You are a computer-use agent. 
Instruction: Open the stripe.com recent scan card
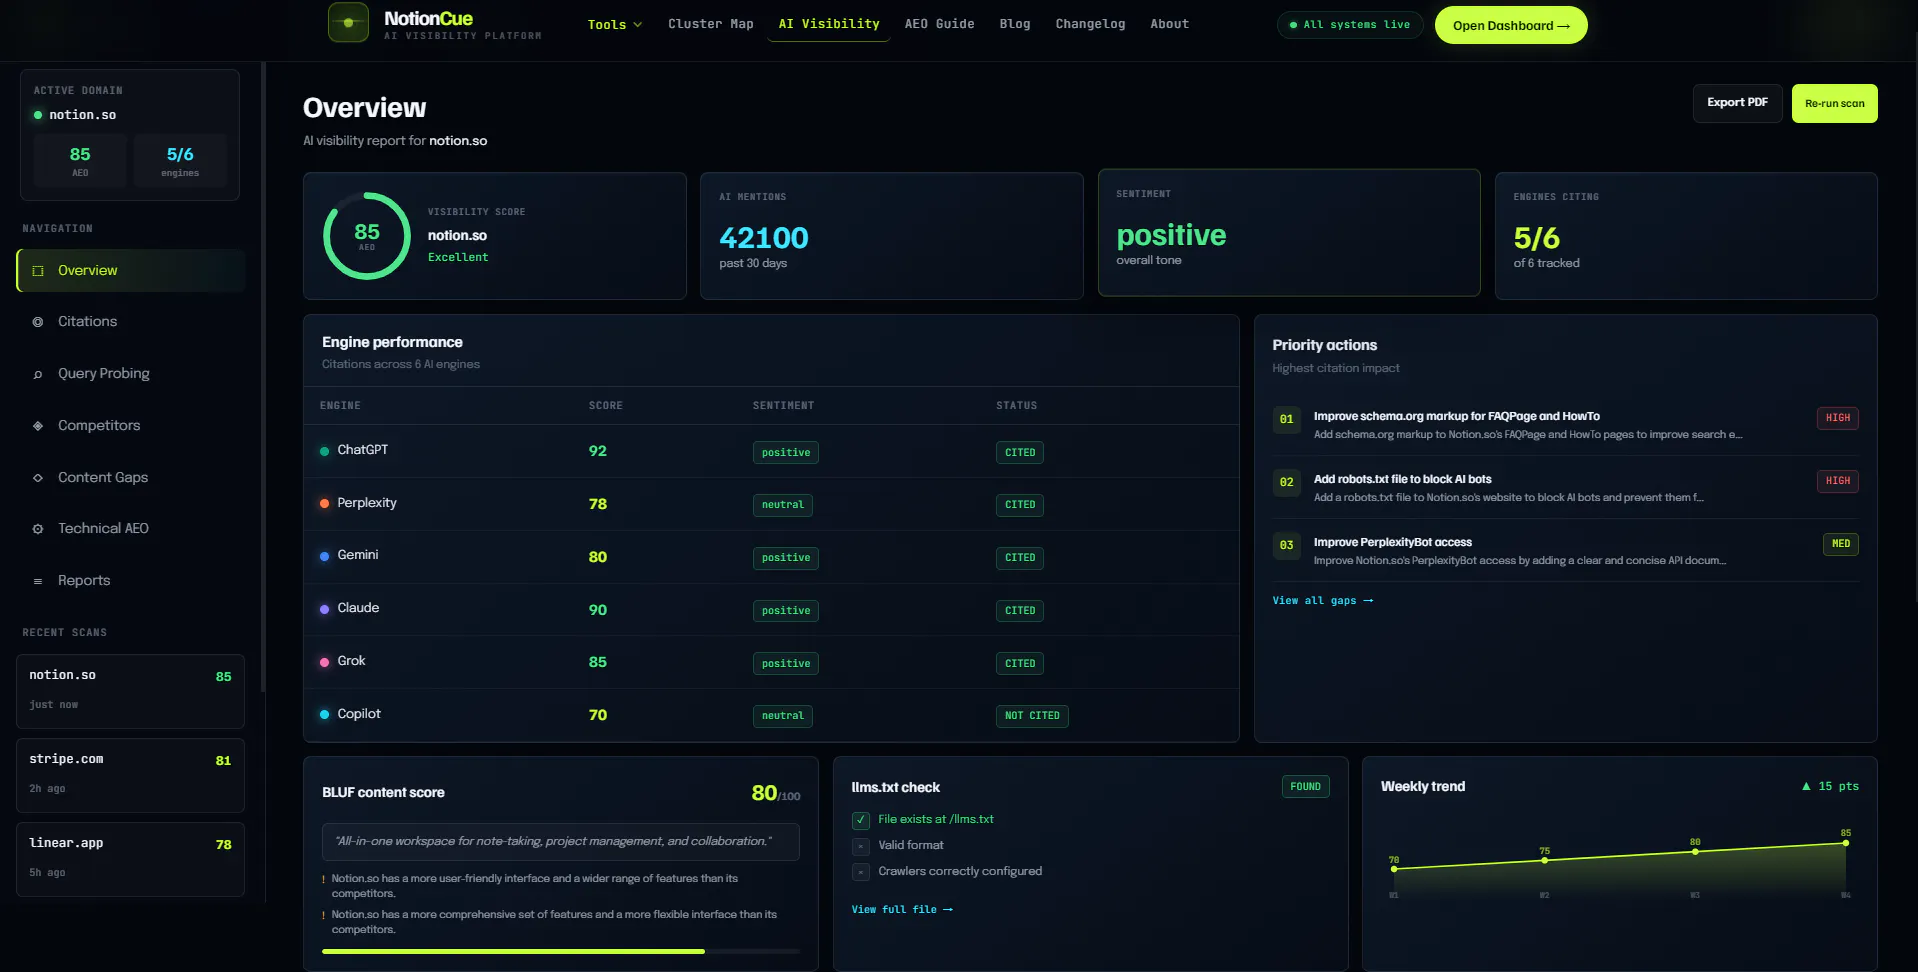130,775
